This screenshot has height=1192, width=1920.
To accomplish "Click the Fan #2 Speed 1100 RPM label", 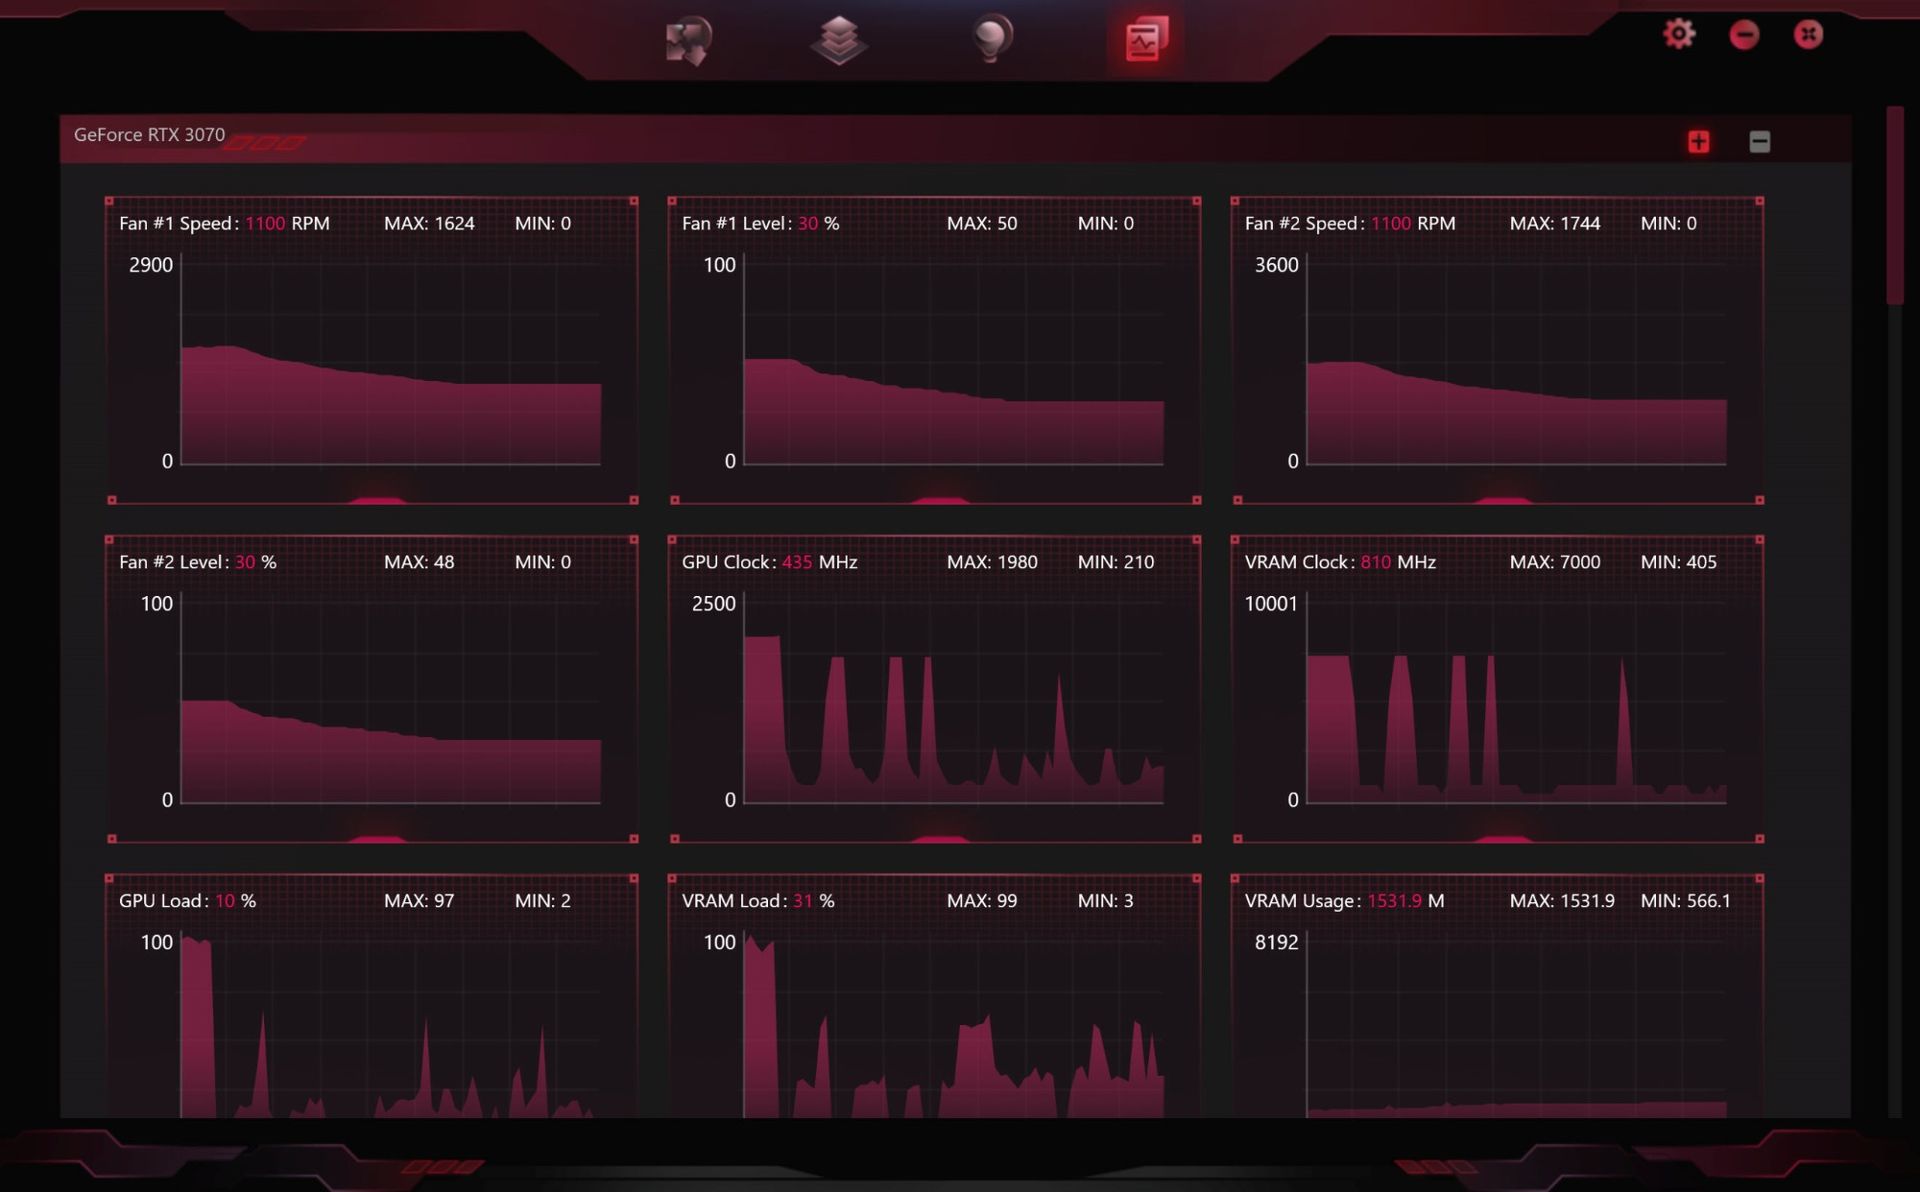I will [1350, 224].
